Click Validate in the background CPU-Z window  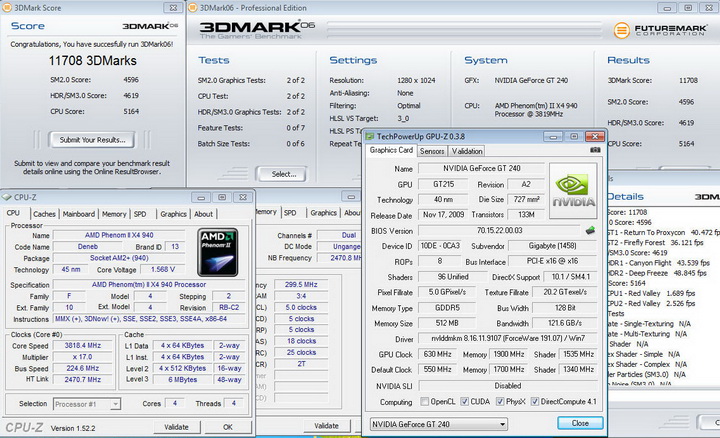pos(326,426)
